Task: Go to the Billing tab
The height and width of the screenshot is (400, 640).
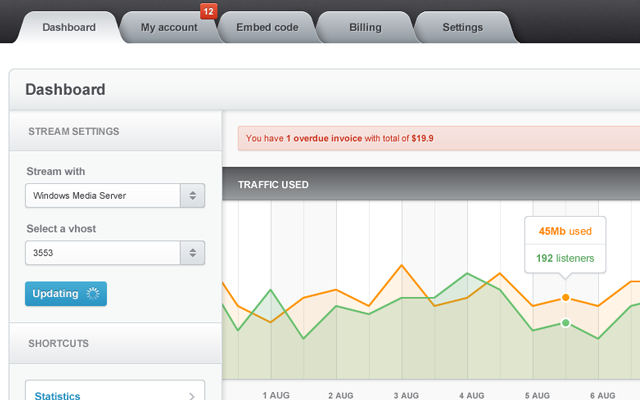Action: click(365, 27)
